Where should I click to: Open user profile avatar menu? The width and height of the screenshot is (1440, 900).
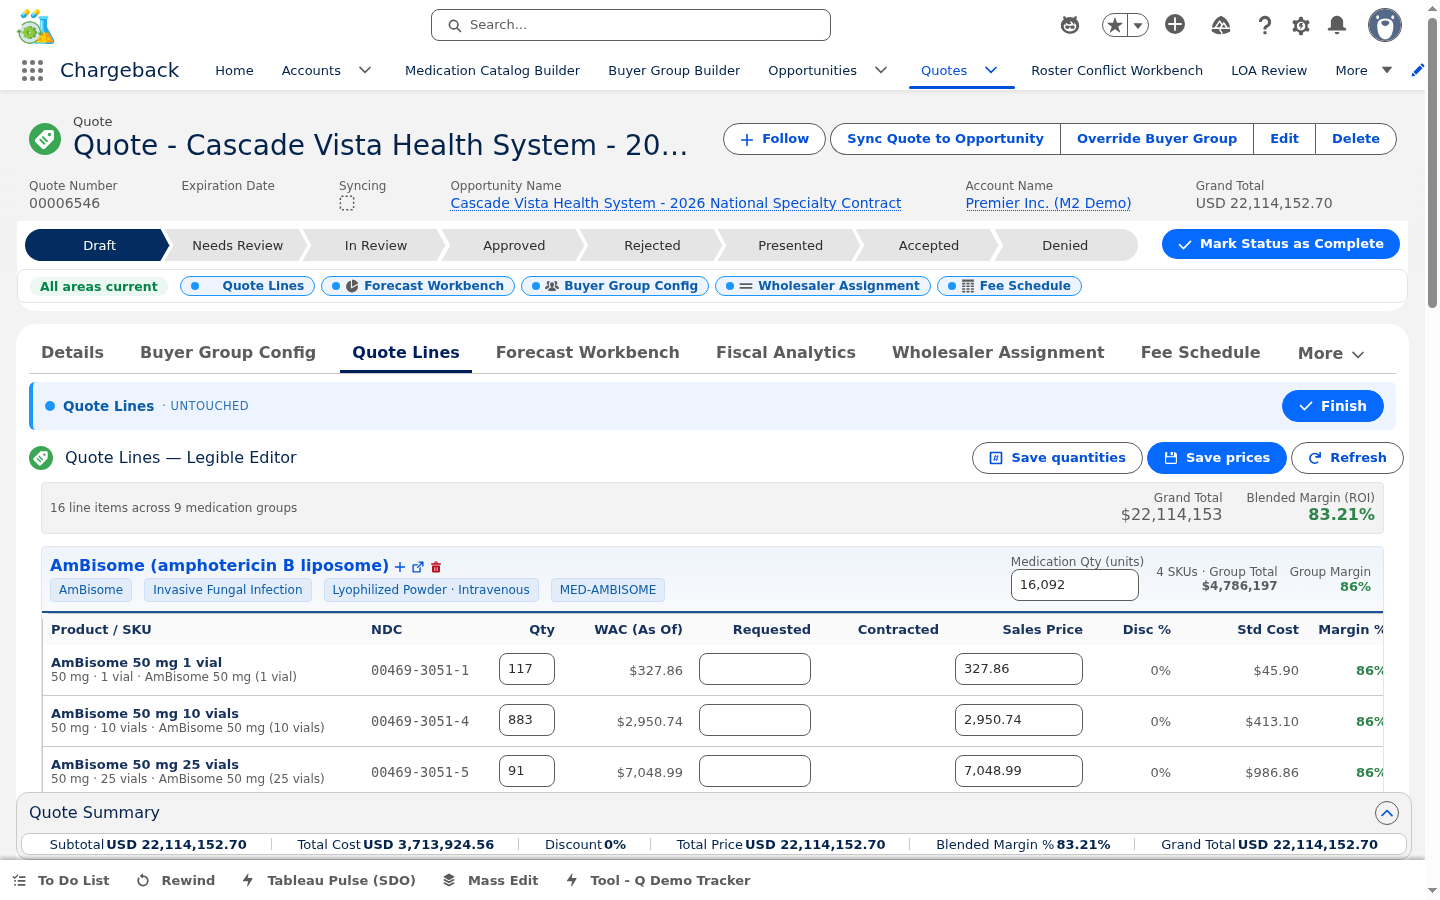coord(1385,25)
